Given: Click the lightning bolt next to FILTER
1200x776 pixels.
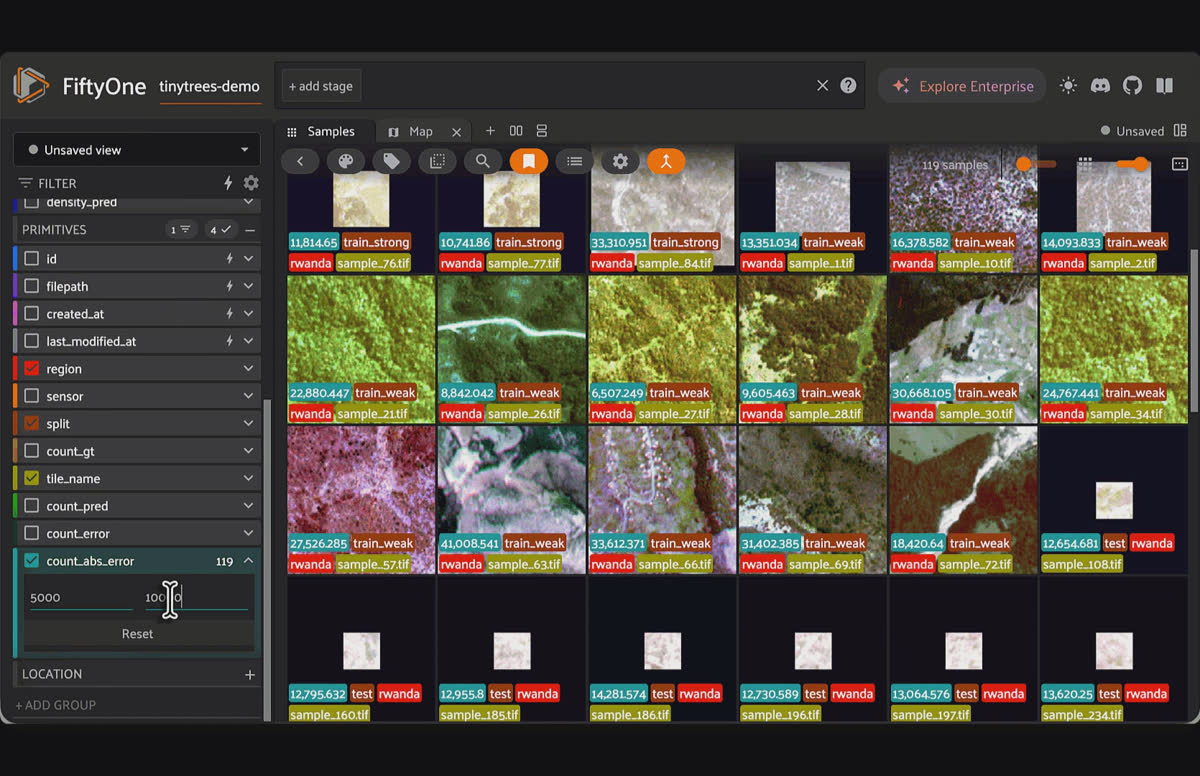Looking at the screenshot, I should coord(228,183).
